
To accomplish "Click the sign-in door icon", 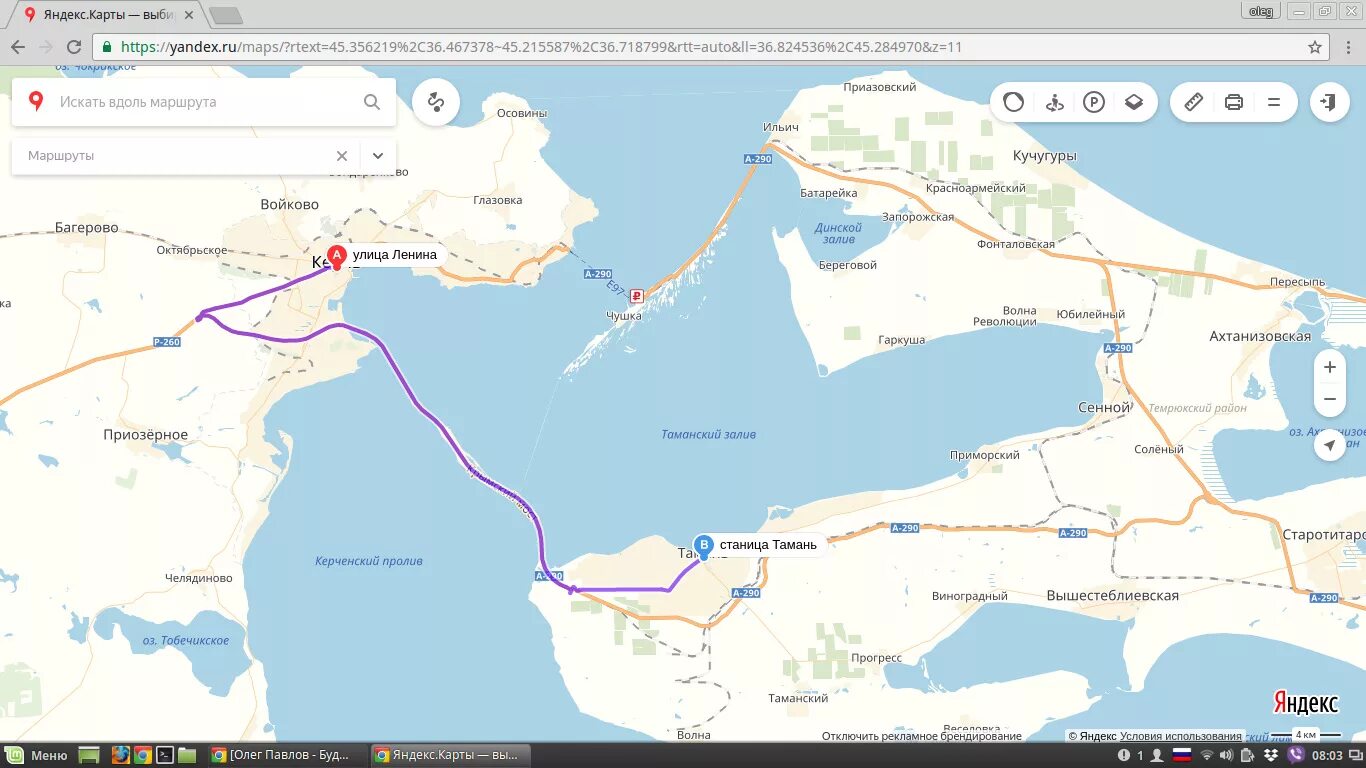I will [x=1329, y=102].
